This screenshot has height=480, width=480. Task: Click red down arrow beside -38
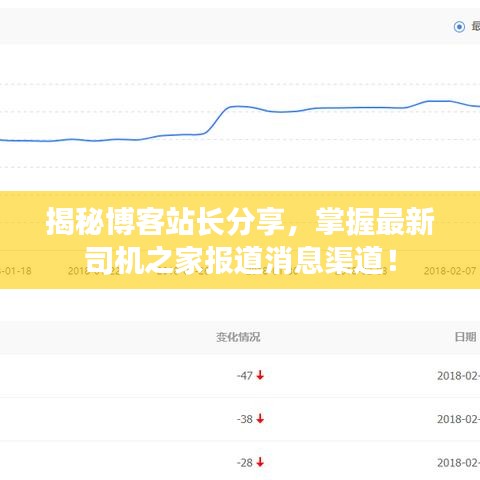pyautogui.click(x=260, y=419)
